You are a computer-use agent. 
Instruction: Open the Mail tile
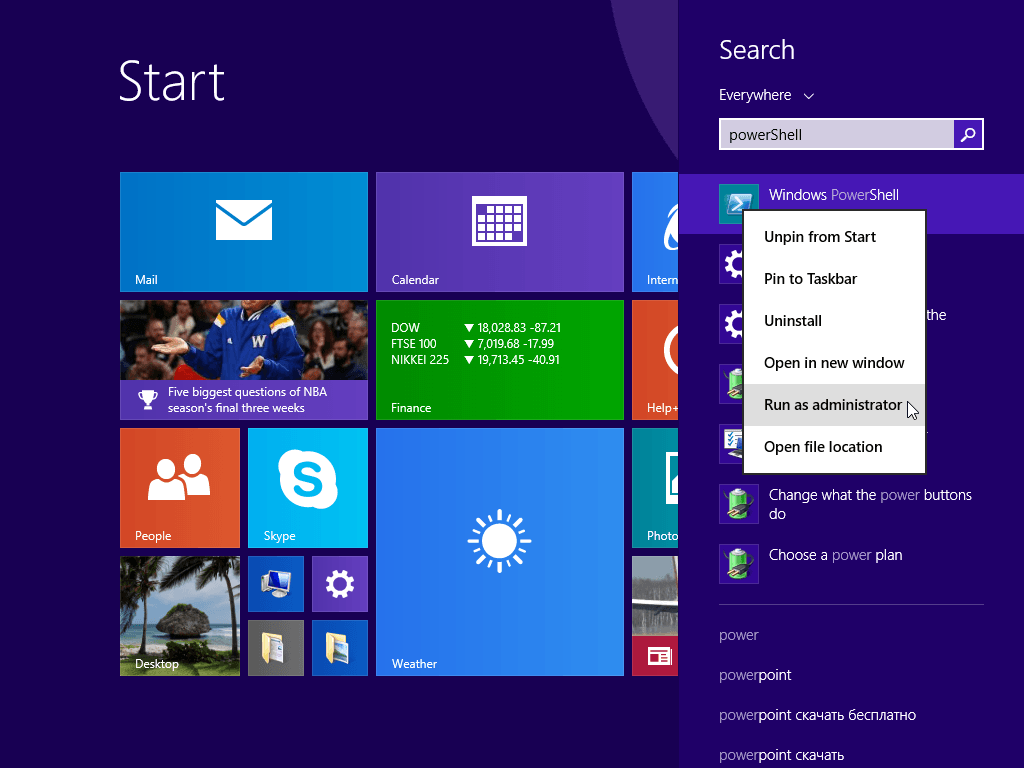[x=243, y=231]
